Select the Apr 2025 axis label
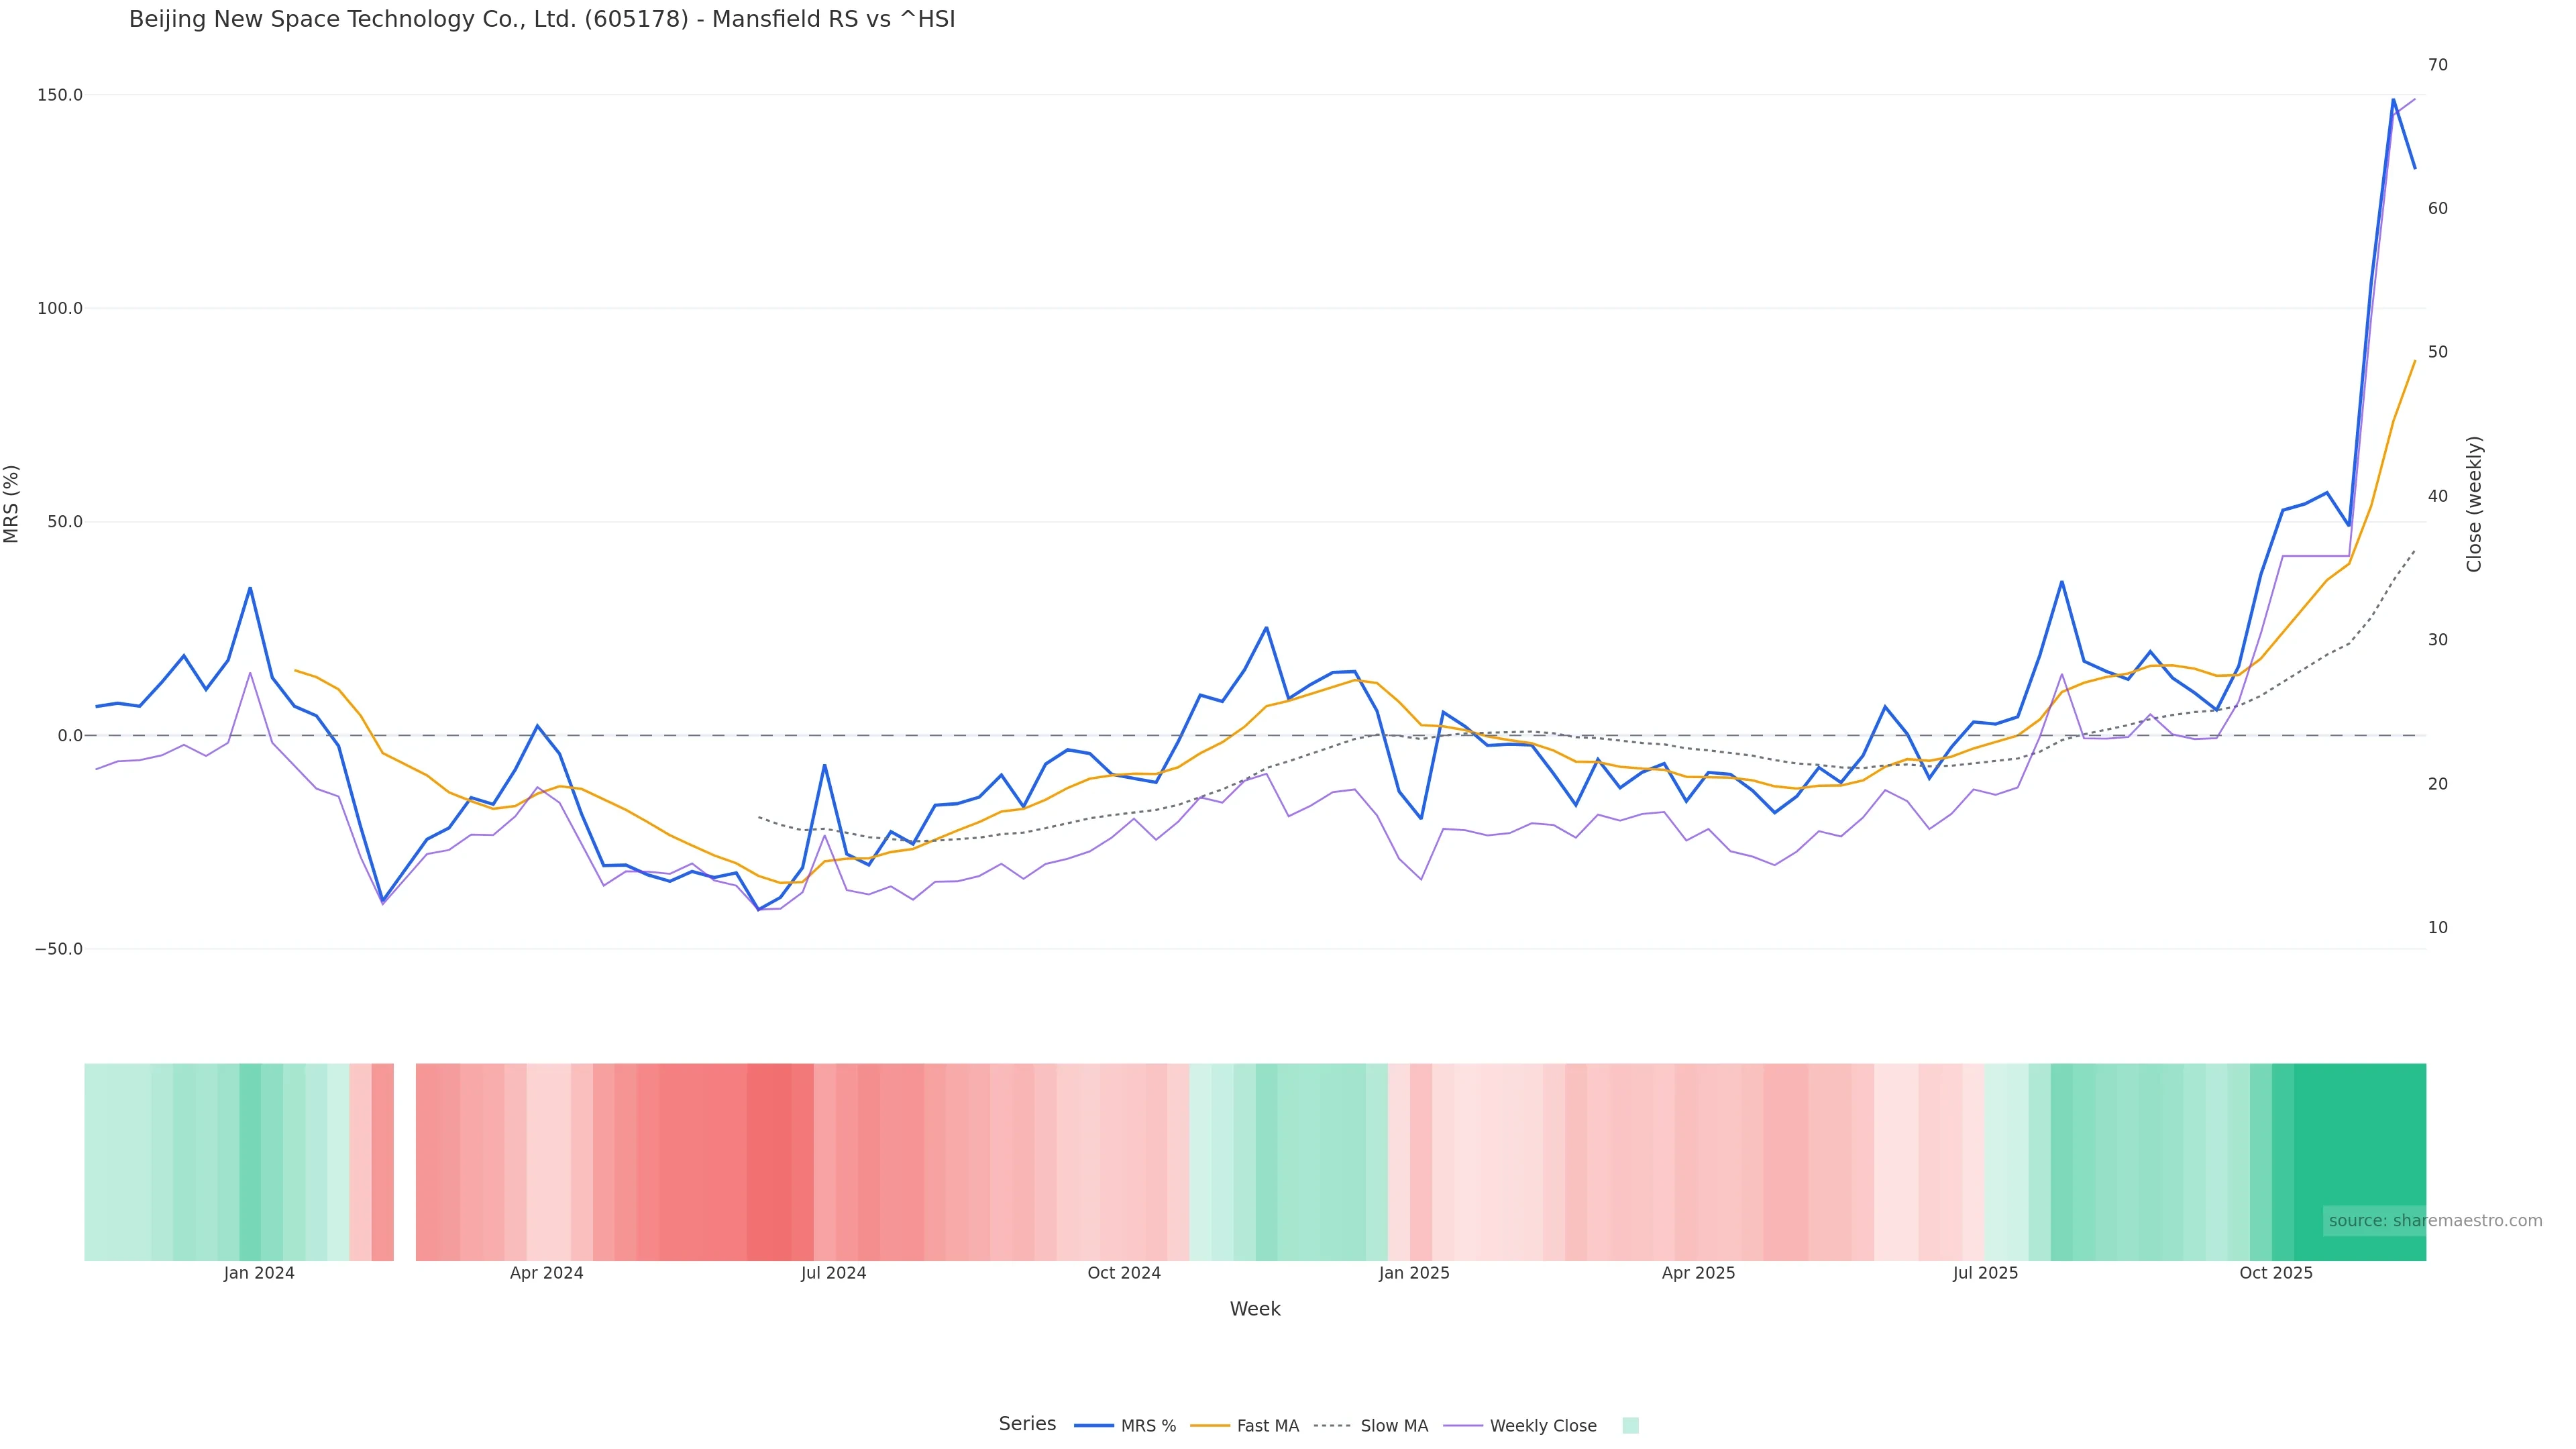The height and width of the screenshot is (1449, 2576). (x=1698, y=1273)
